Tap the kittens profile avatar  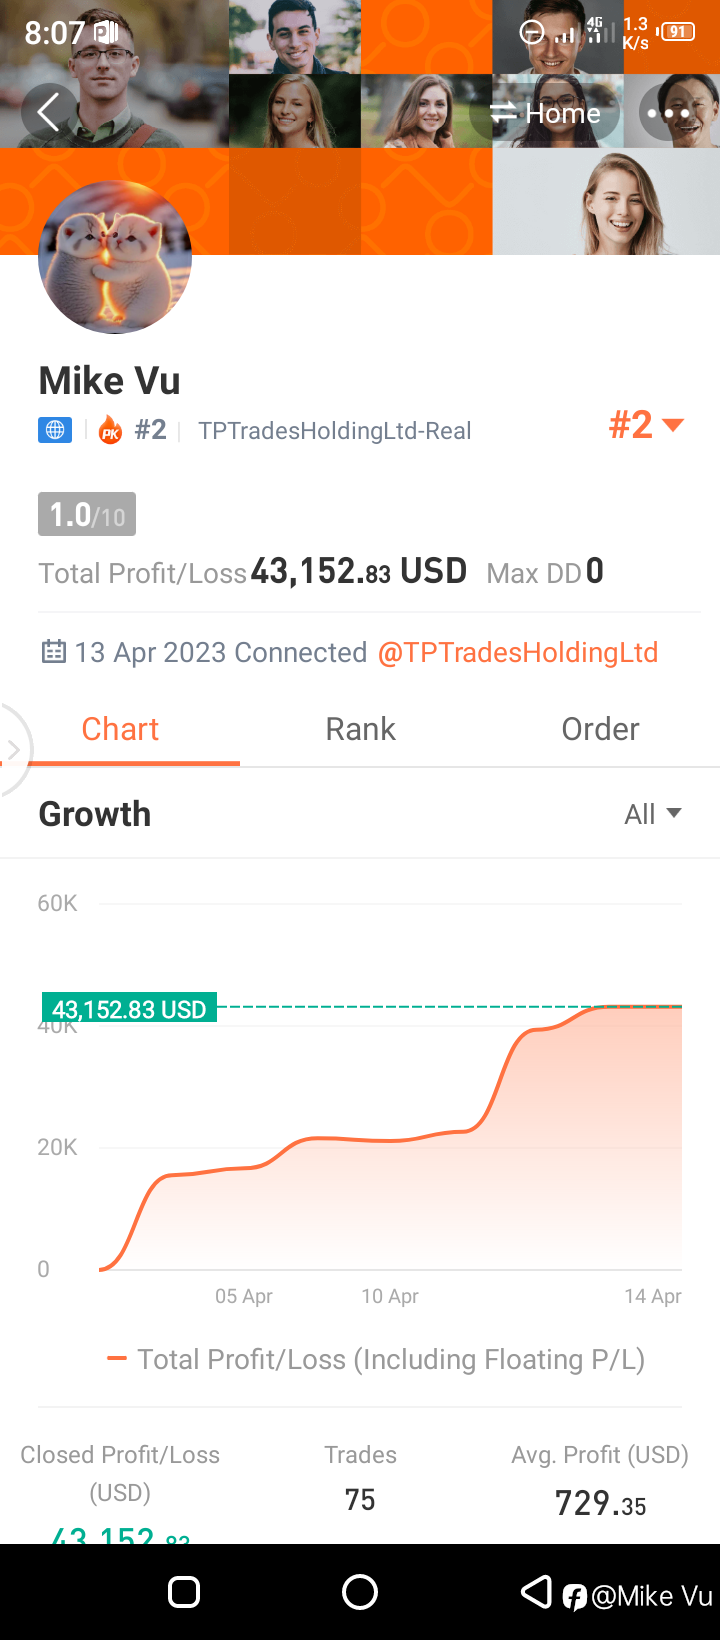pyautogui.click(x=115, y=257)
